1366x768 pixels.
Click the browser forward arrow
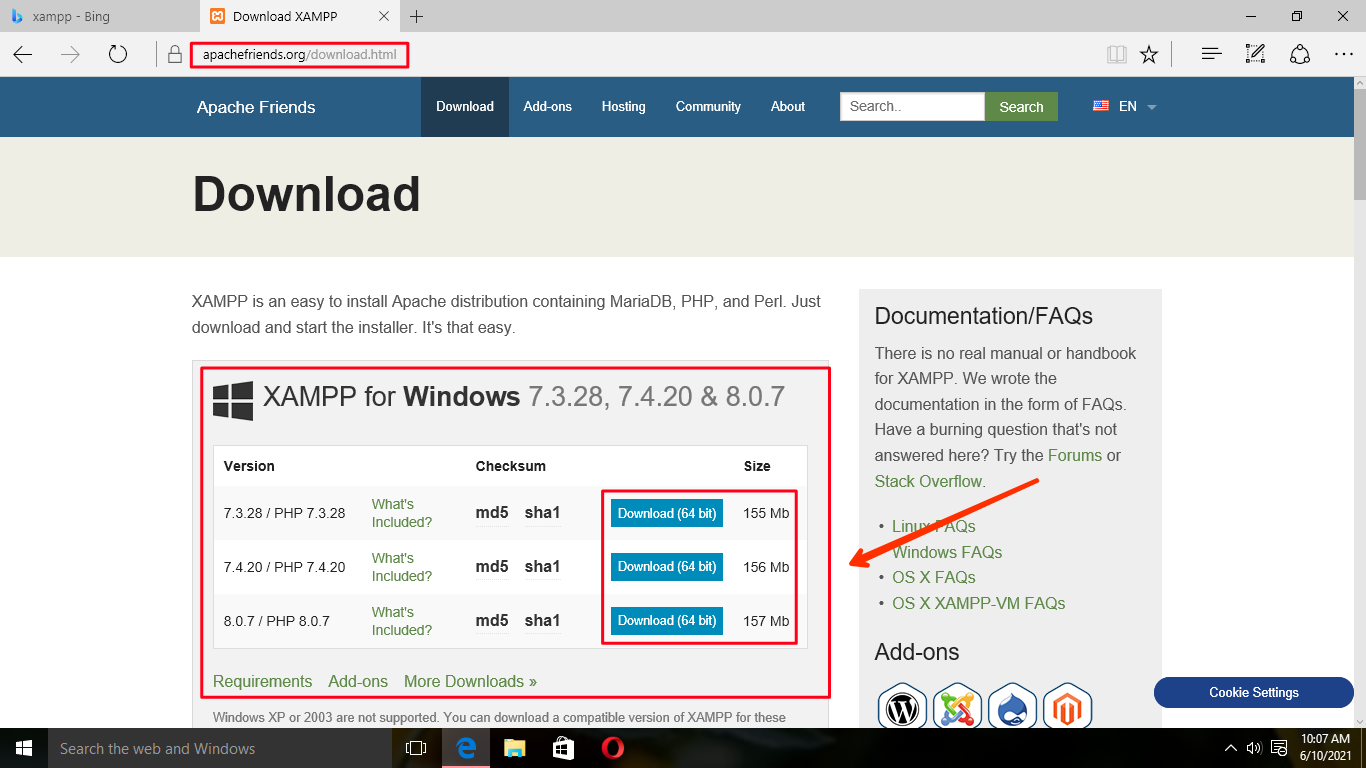70,54
